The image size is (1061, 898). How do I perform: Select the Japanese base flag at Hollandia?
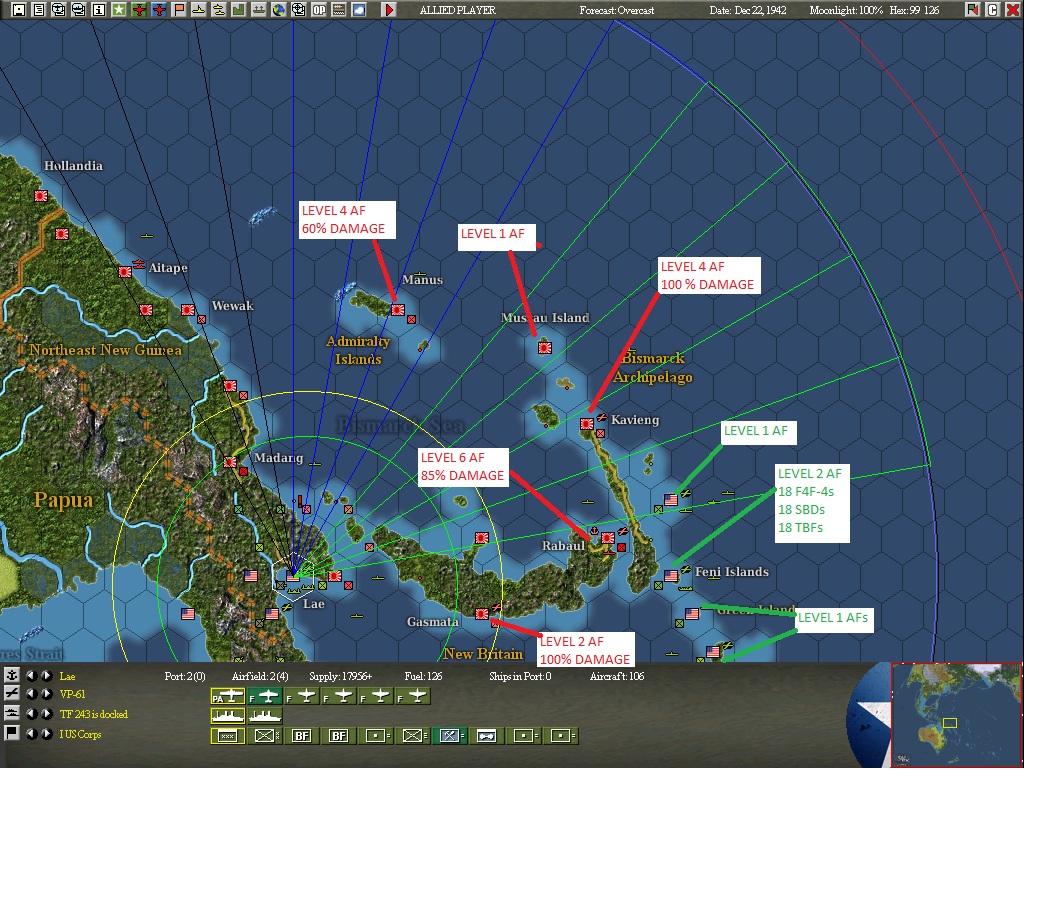pyautogui.click(x=41, y=196)
